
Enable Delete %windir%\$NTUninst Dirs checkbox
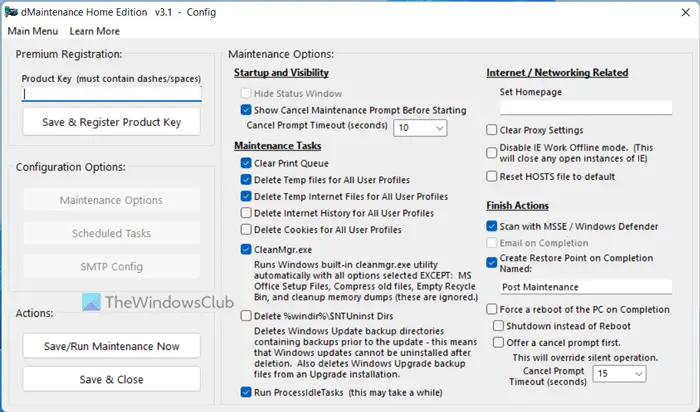[246, 316]
